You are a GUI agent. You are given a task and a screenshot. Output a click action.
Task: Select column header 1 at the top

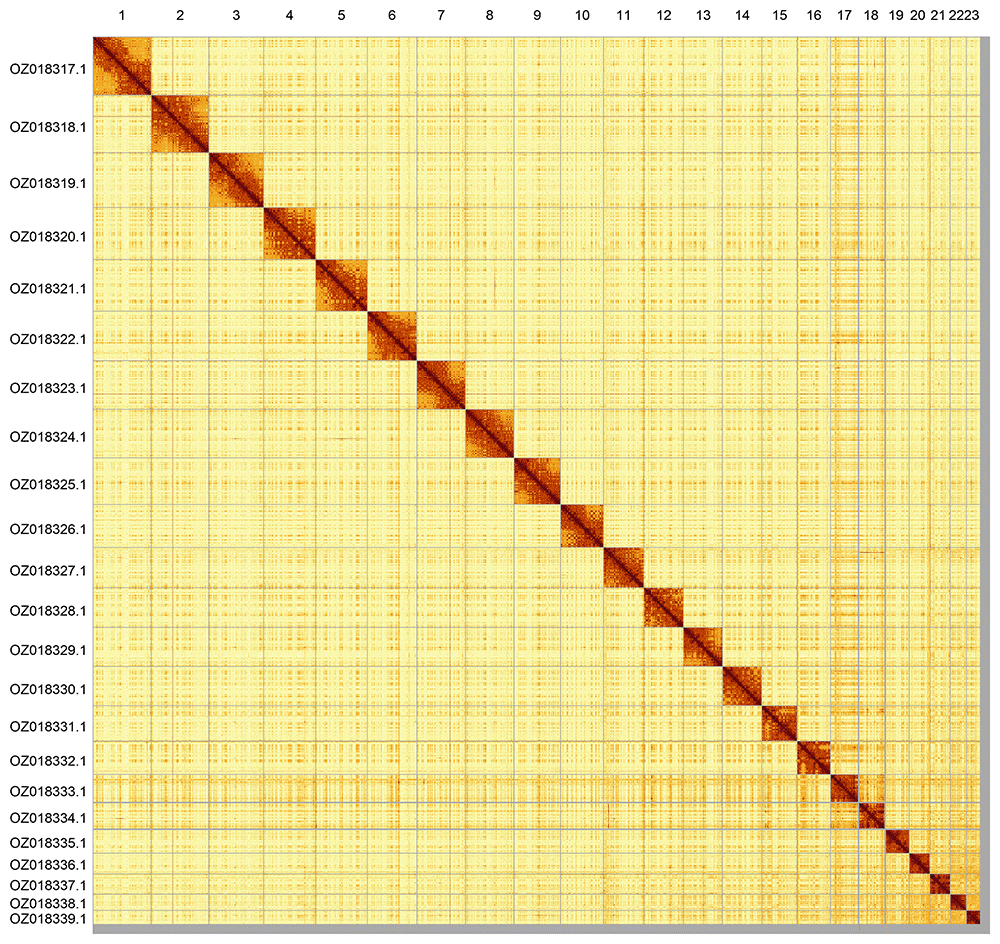click(121, 15)
